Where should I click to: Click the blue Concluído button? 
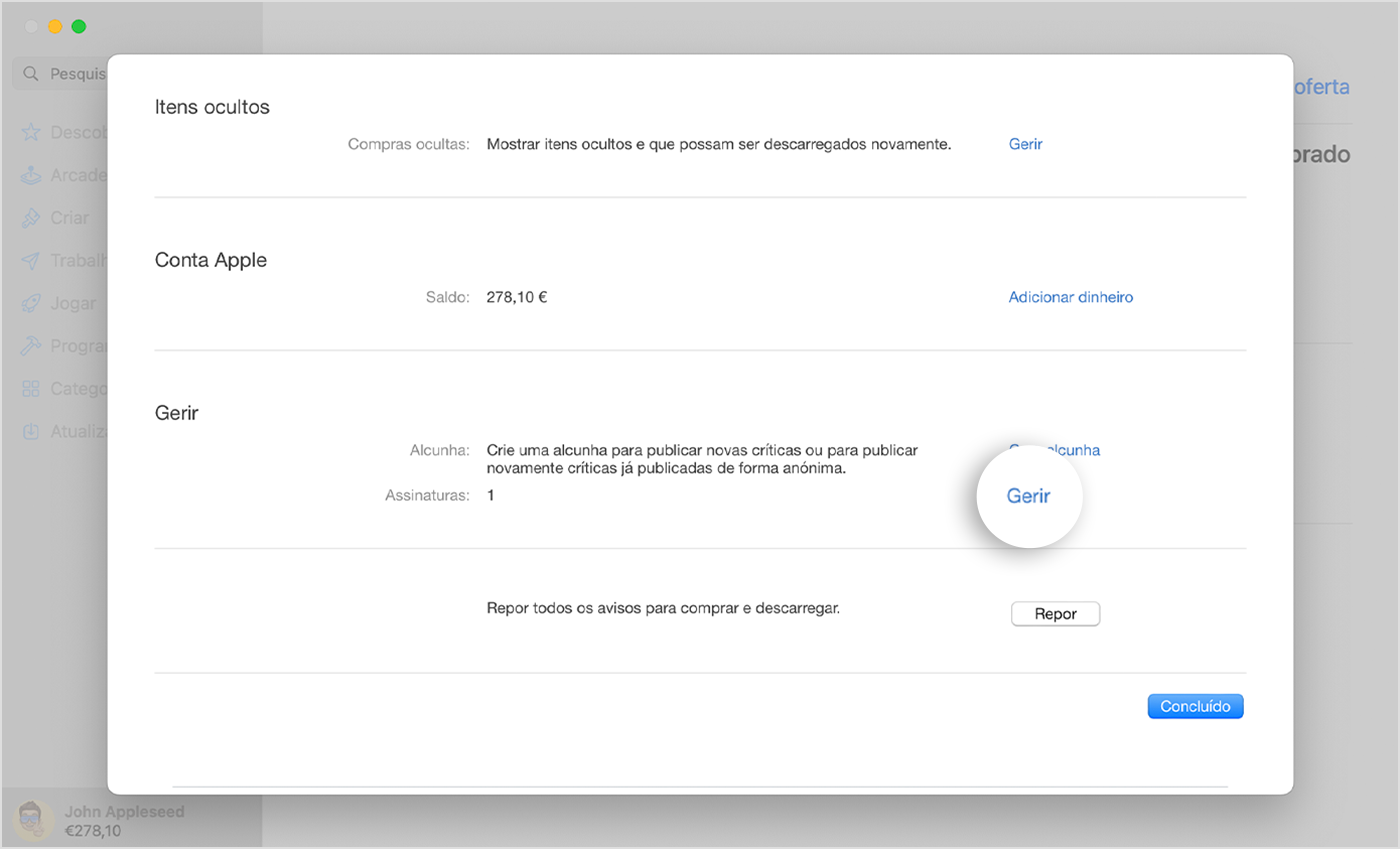[1195, 706]
